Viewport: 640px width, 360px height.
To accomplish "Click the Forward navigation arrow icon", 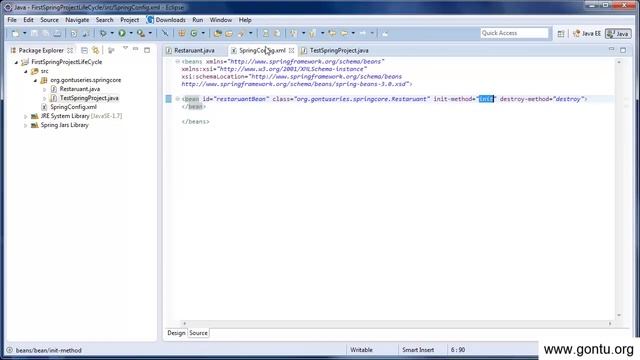I will [x=363, y=33].
